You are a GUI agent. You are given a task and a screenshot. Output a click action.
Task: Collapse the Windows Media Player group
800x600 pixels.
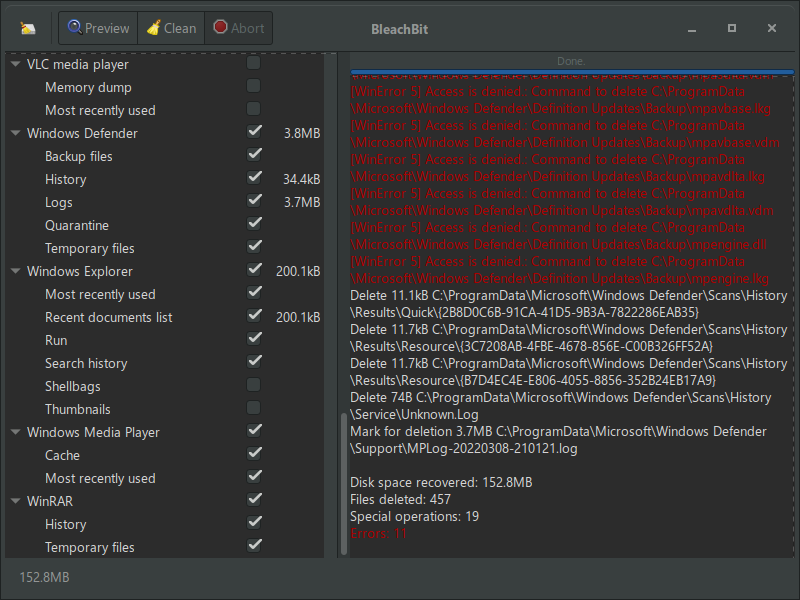[16, 432]
